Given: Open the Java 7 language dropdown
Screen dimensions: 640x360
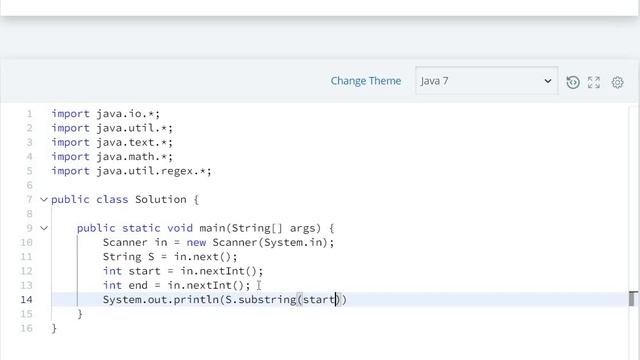Looking at the screenshot, I should click(x=487, y=81).
